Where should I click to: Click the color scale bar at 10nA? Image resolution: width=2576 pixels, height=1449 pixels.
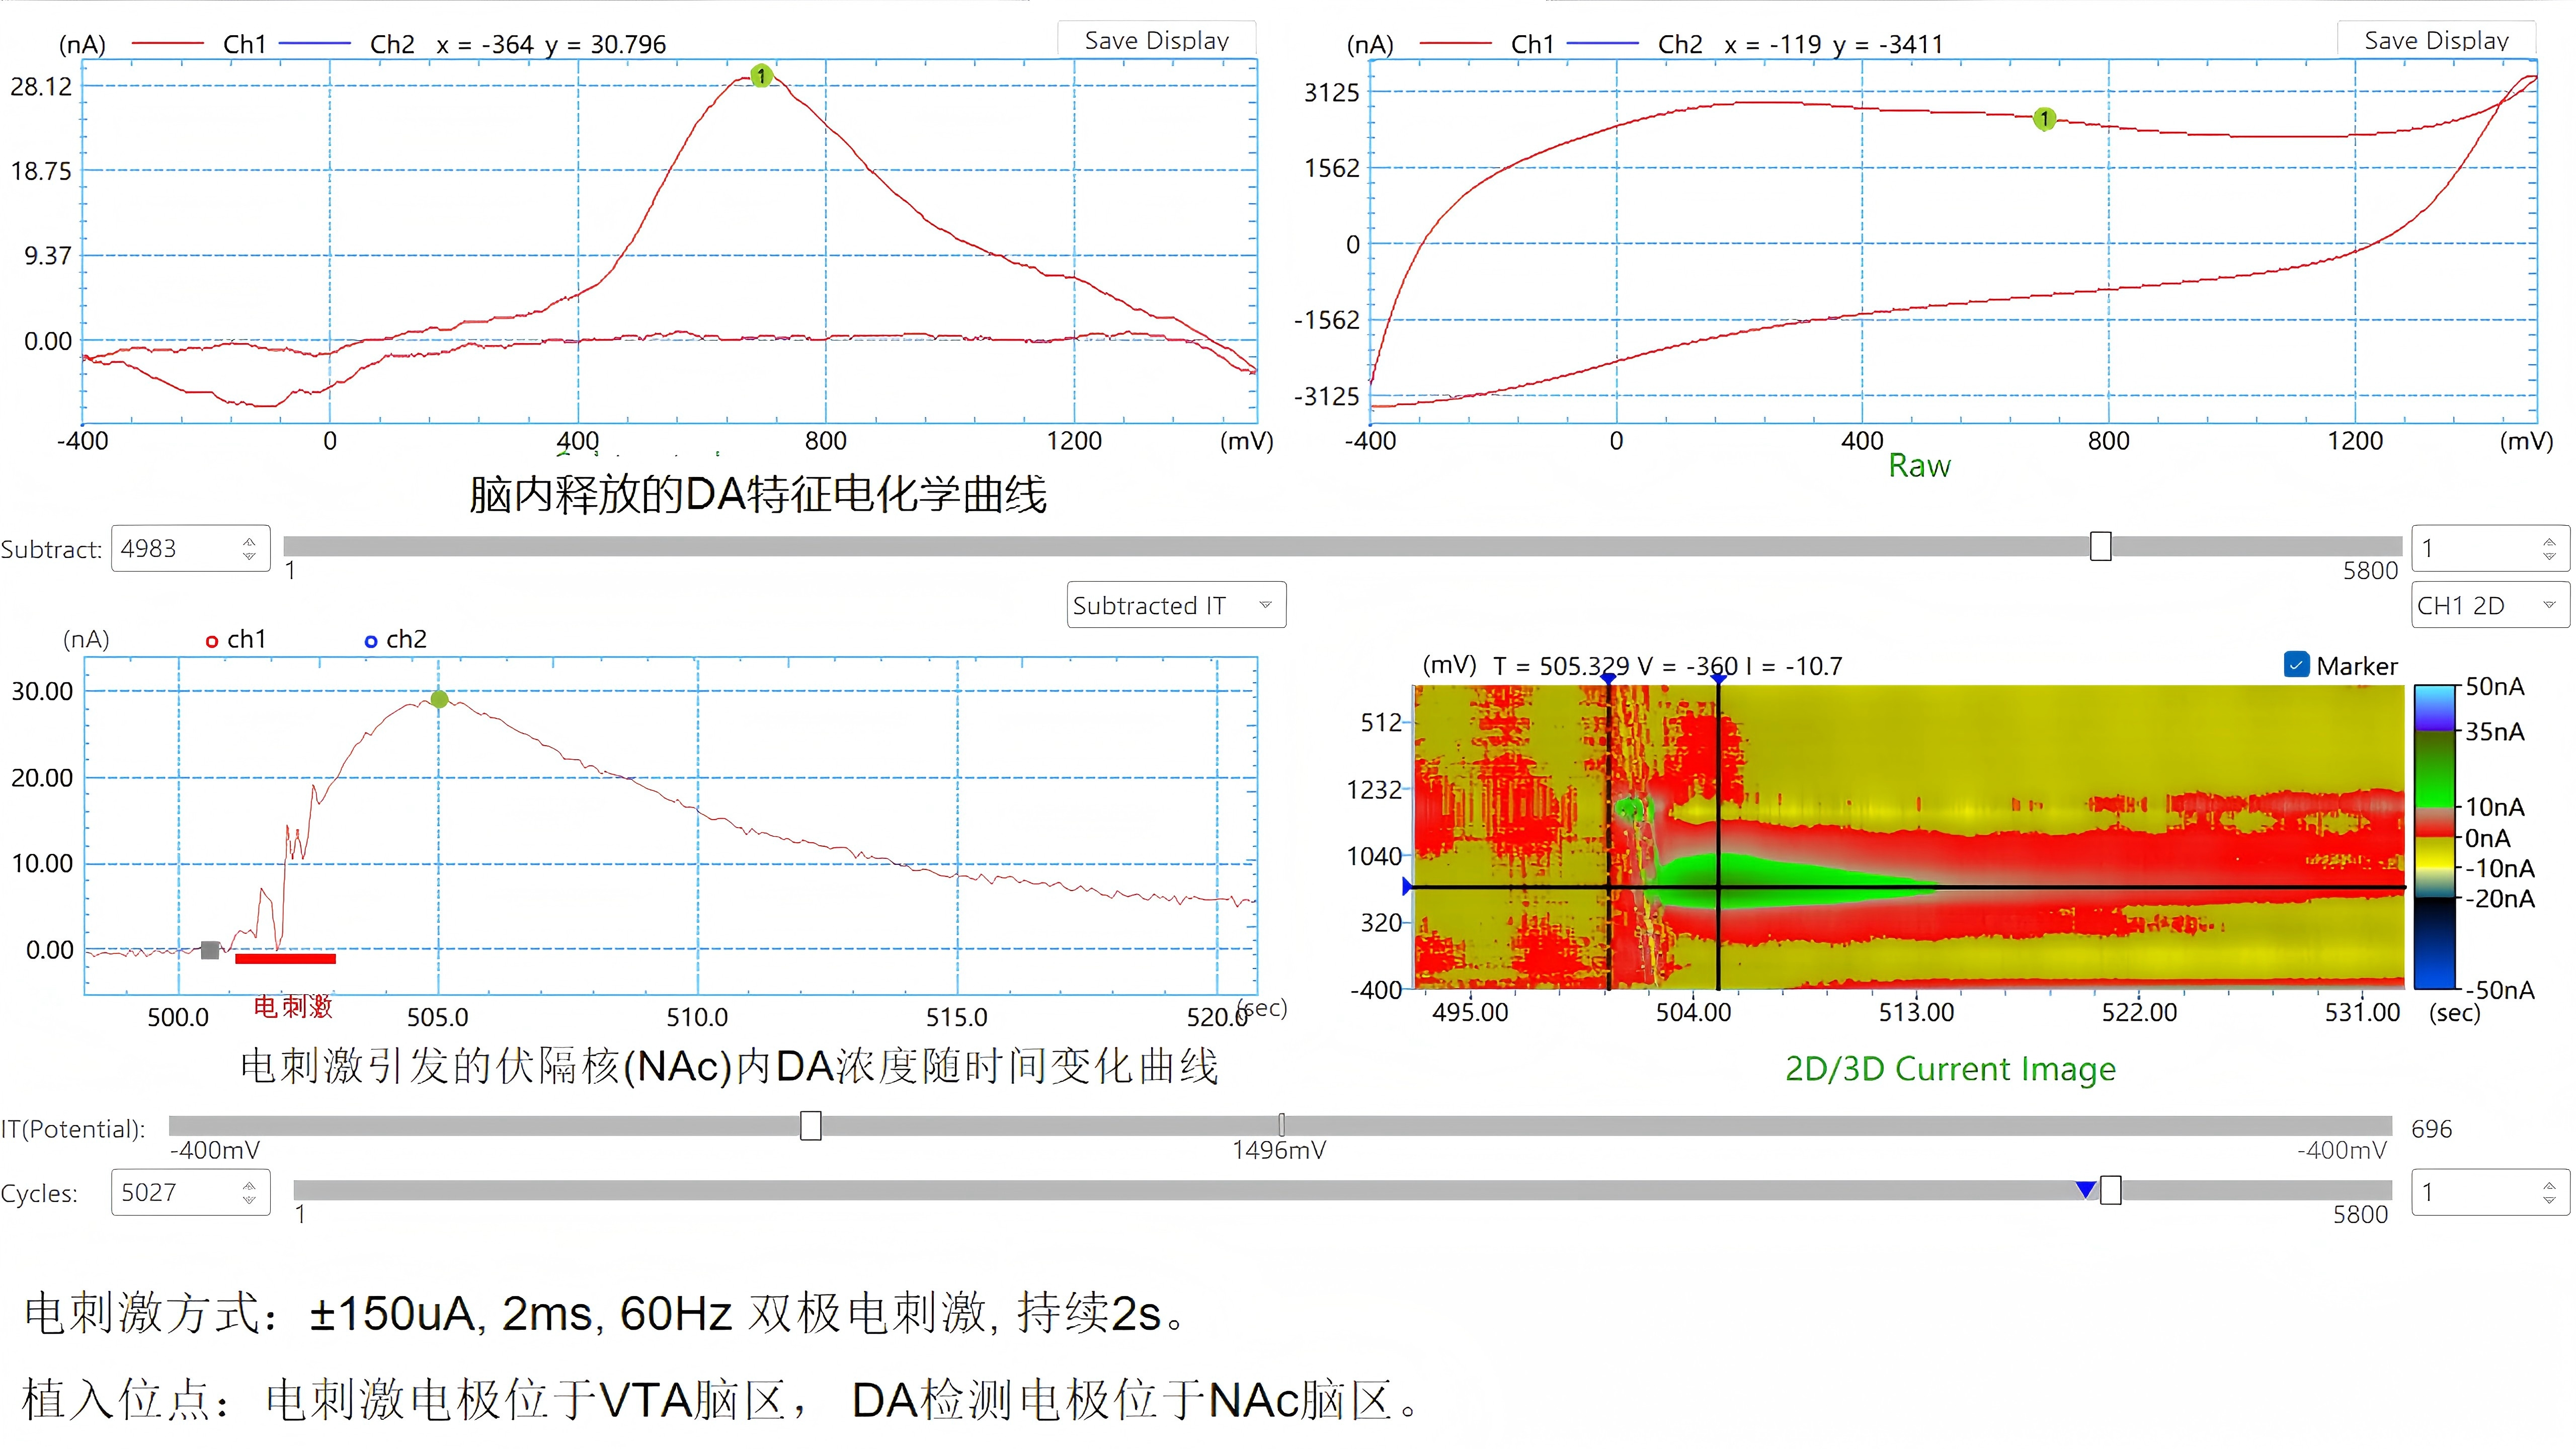2435,806
